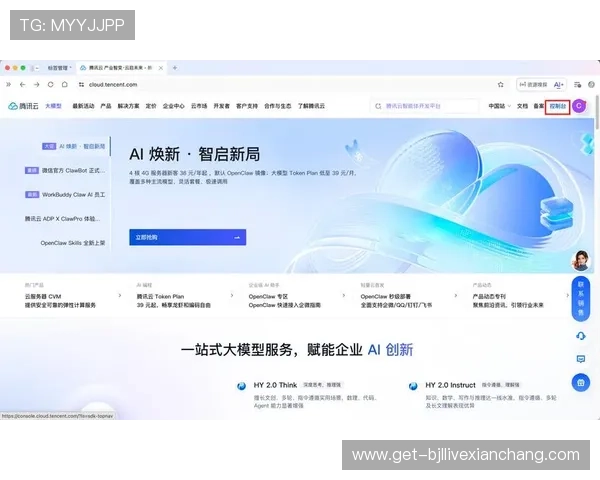Click chevron next to Token Plan
The image size is (600, 480).
[x=232, y=296]
